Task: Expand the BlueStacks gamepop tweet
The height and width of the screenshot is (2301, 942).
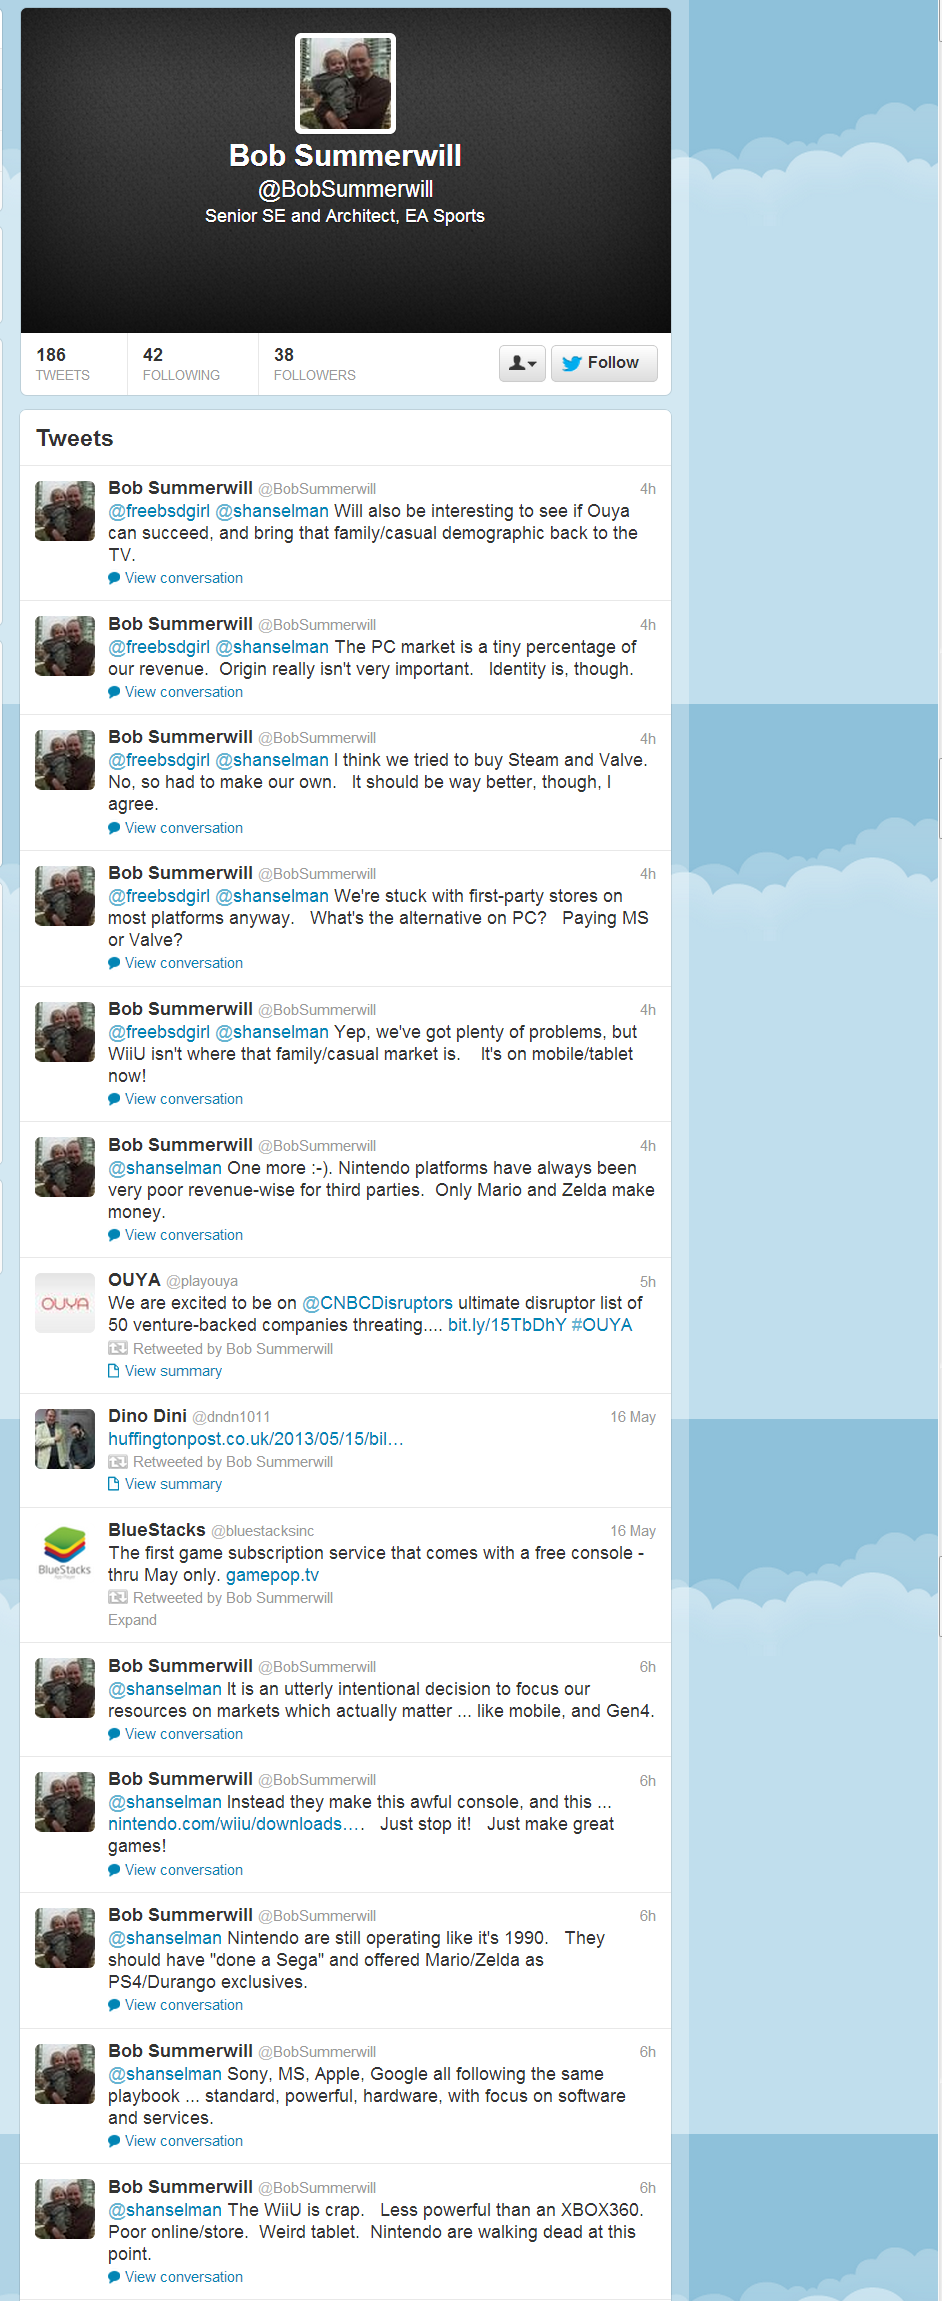Action: (x=132, y=1620)
